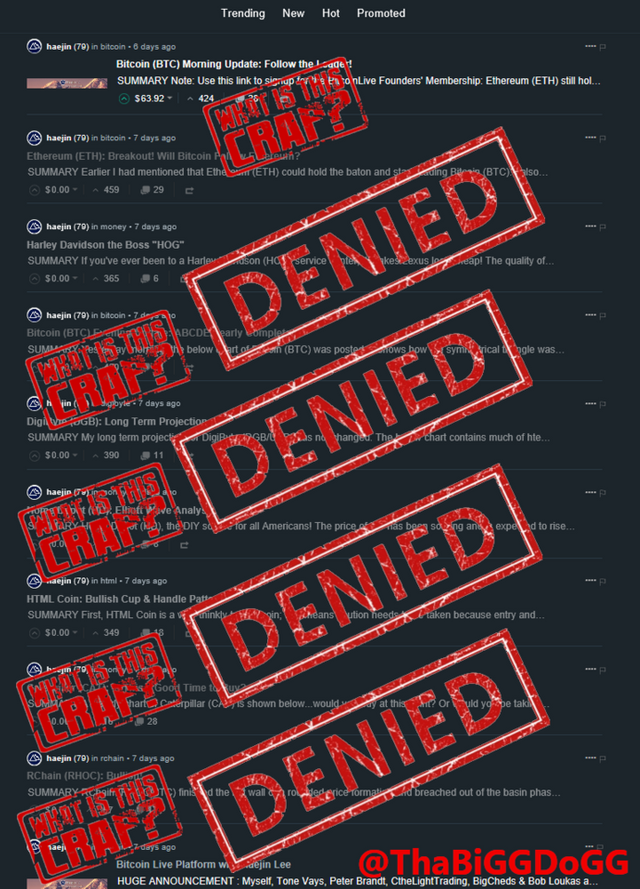
Task: Switch to the Hot tab
Action: click(330, 13)
